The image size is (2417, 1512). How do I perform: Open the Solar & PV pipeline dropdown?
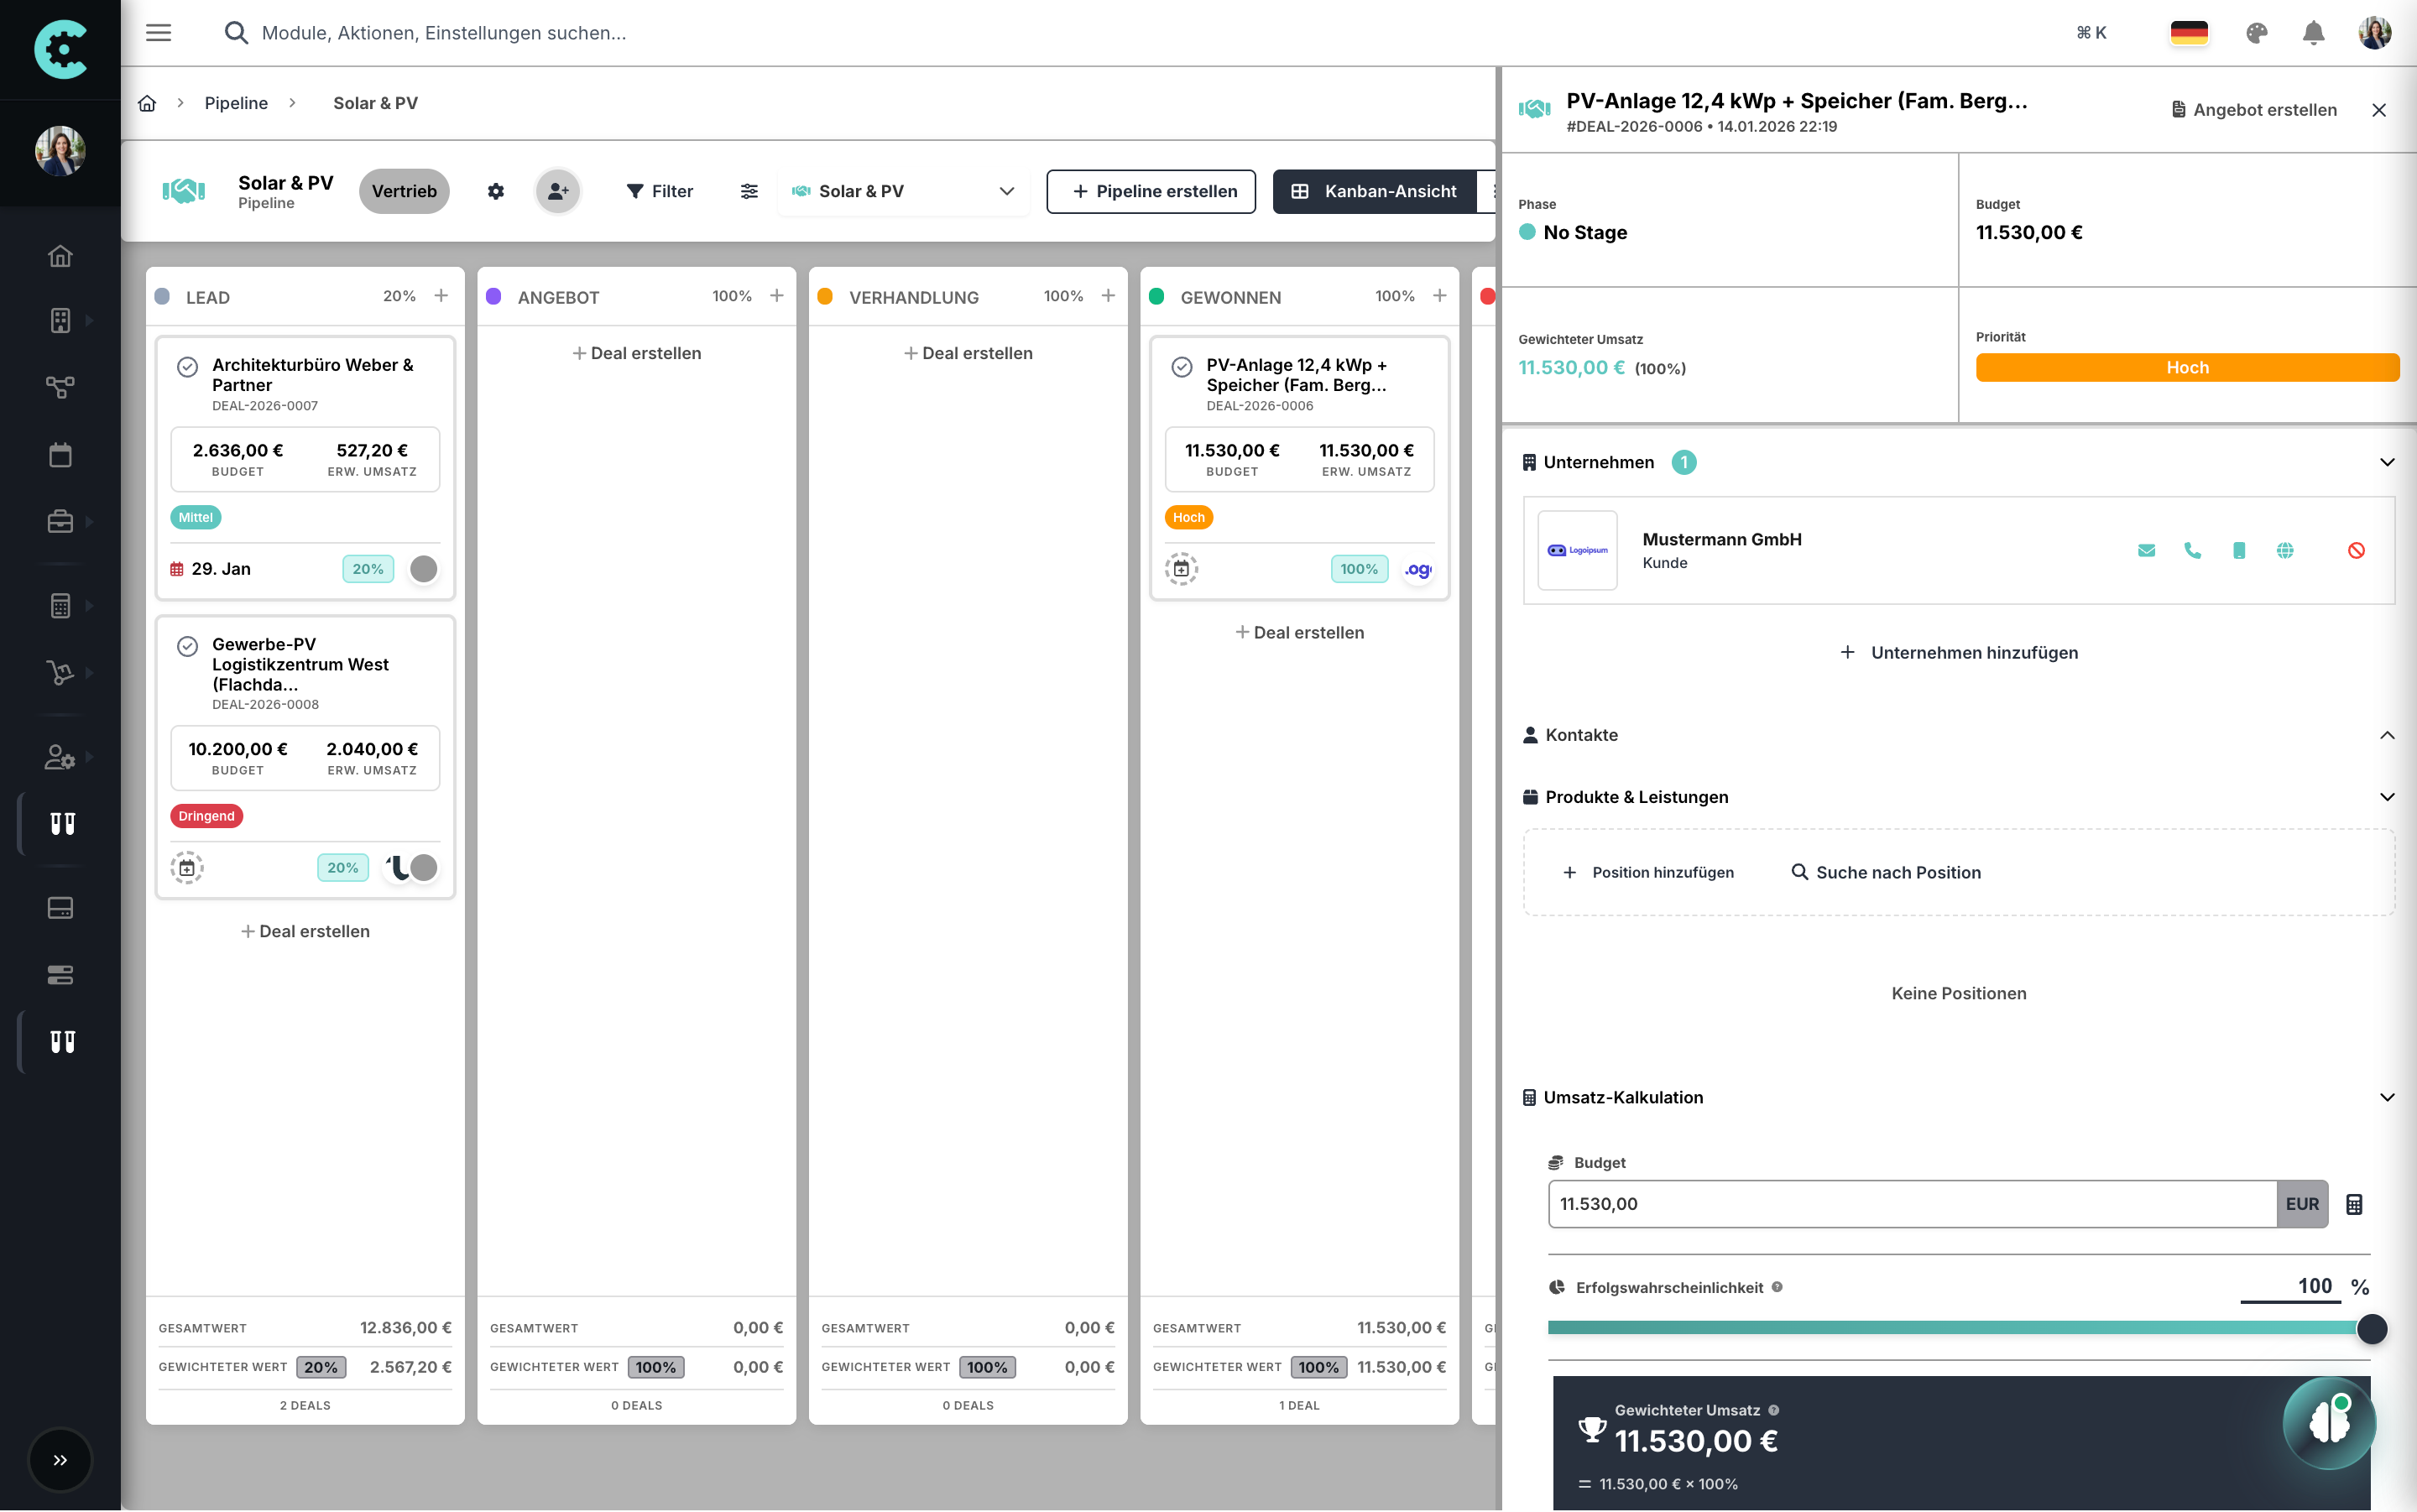(x=1006, y=191)
